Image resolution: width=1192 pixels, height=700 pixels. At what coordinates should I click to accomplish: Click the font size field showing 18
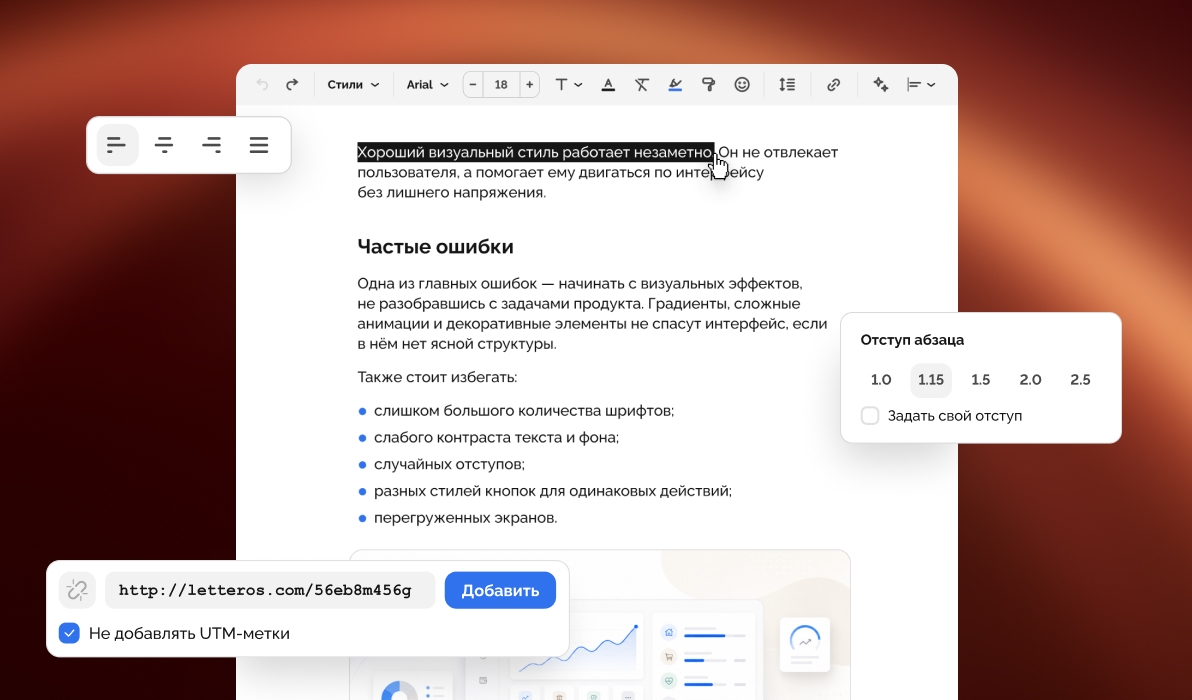pyautogui.click(x=501, y=85)
